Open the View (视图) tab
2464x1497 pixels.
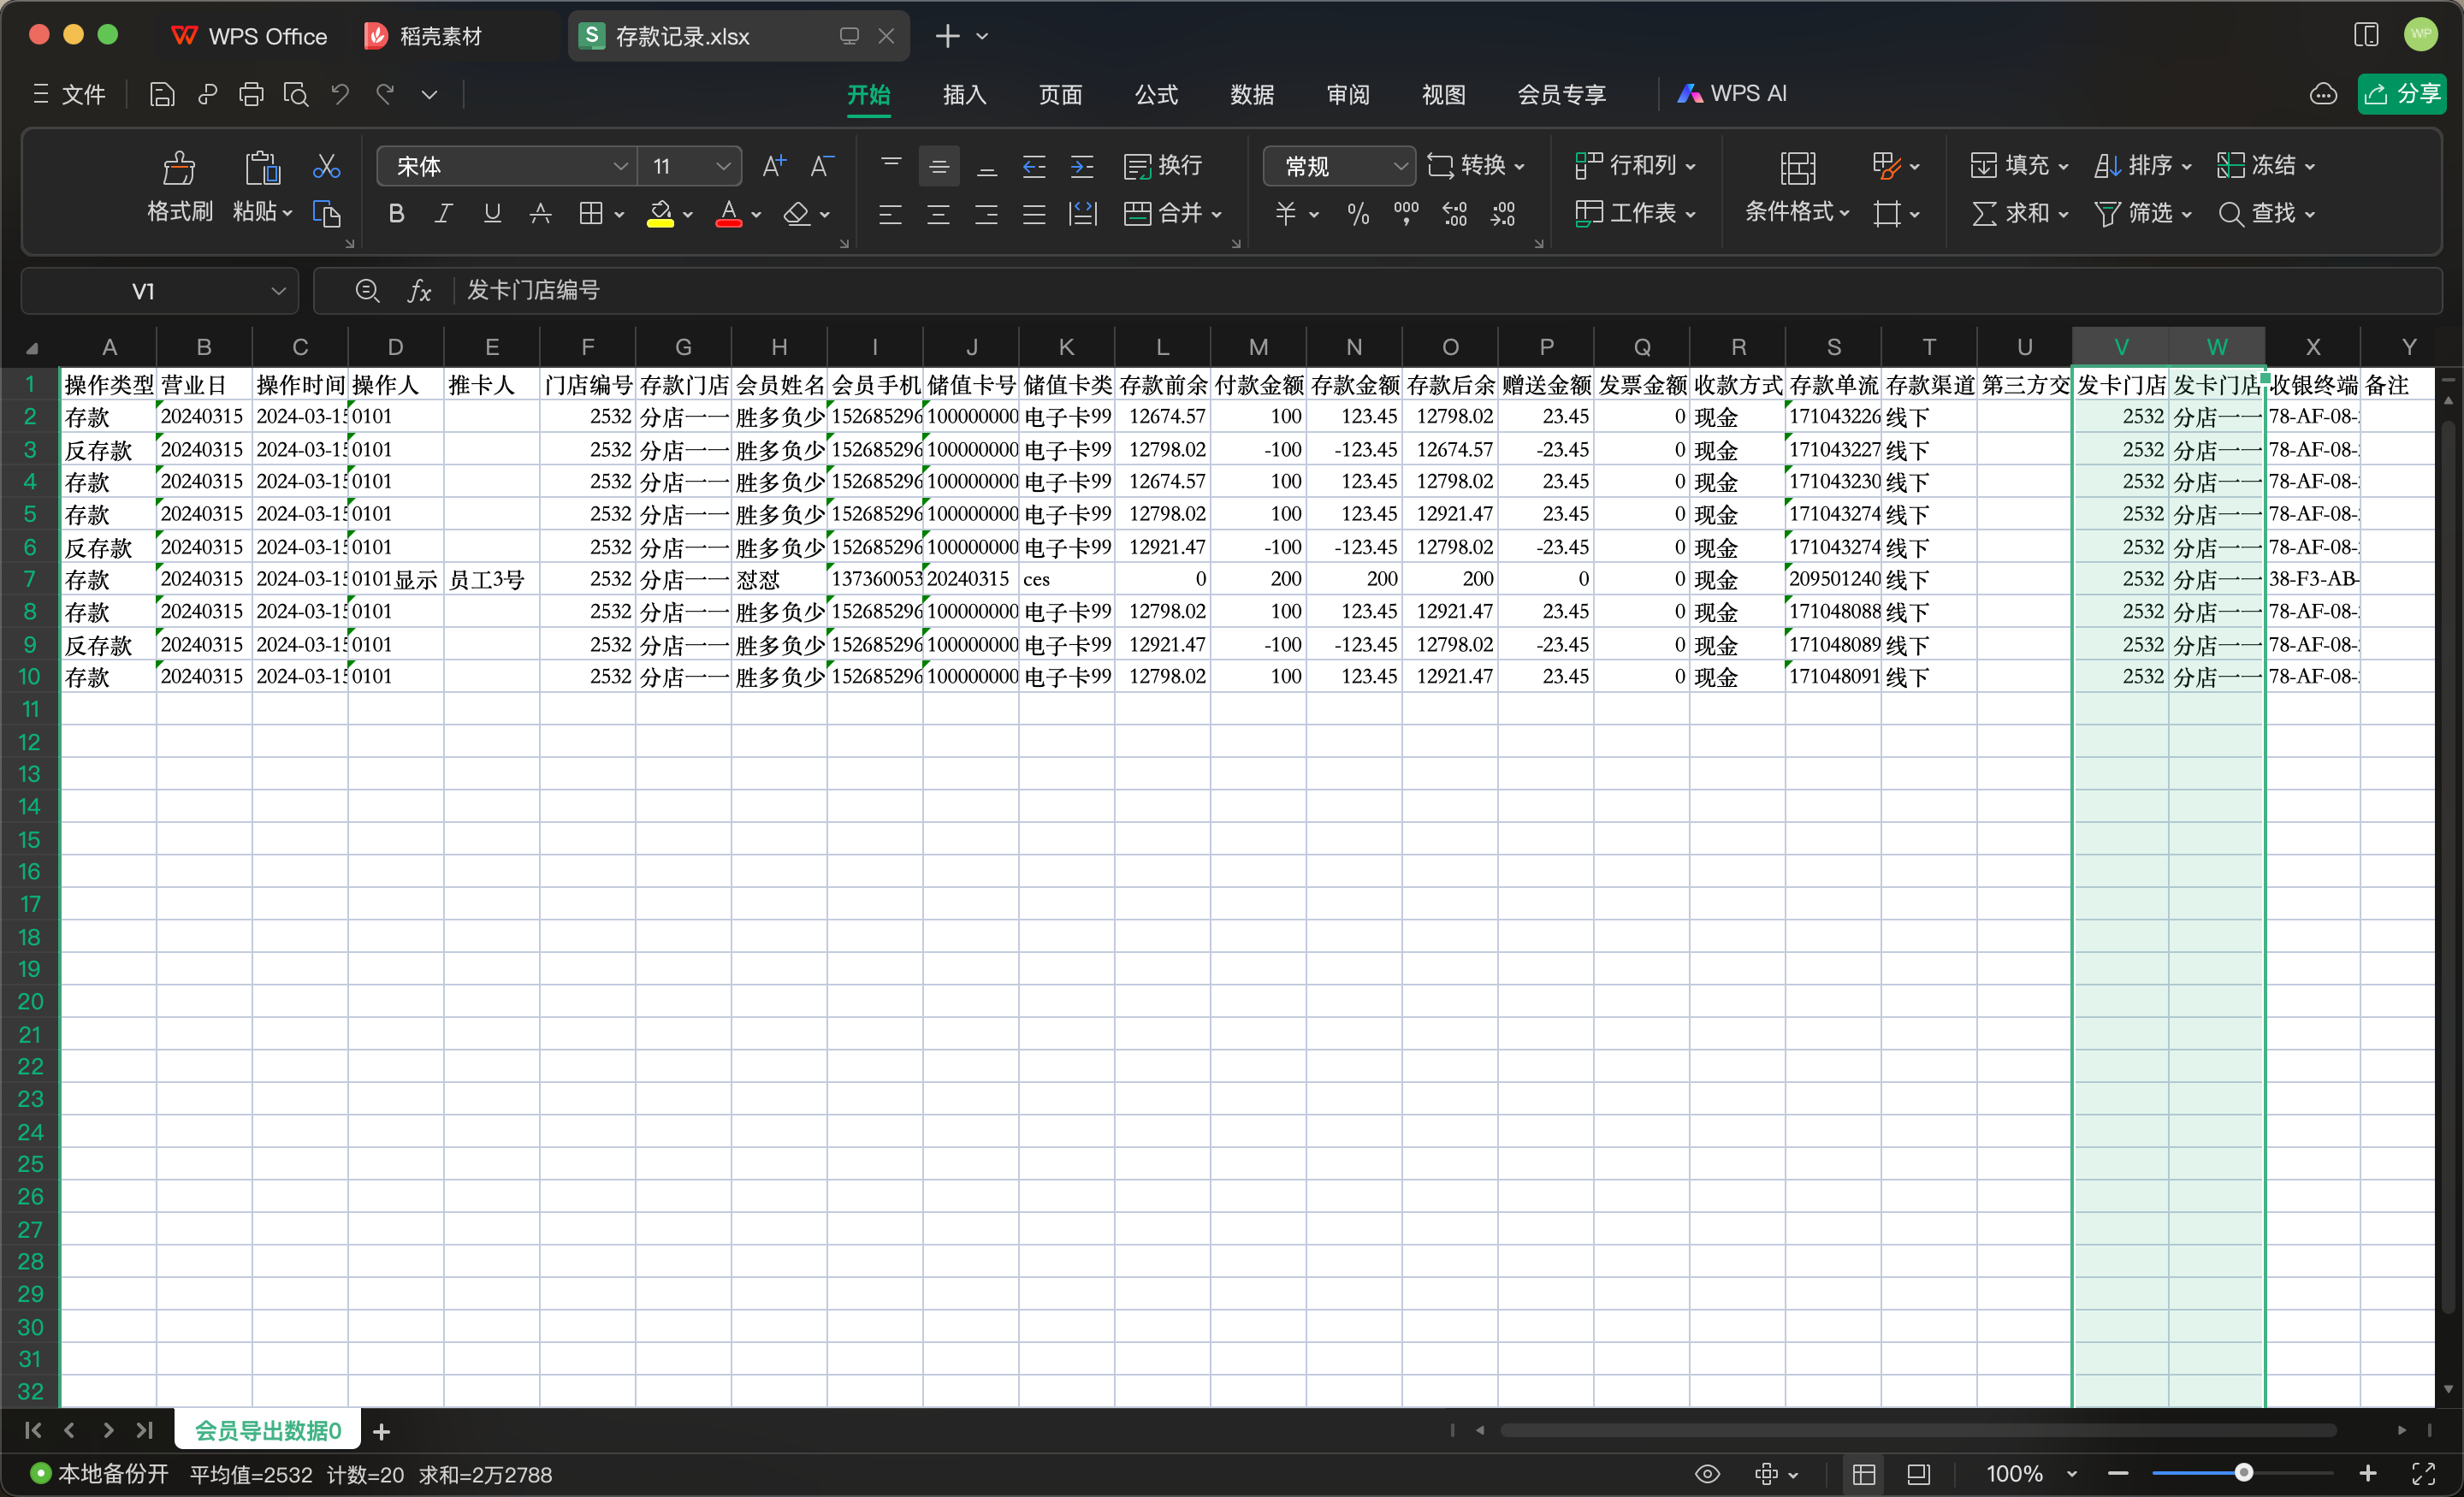click(1443, 94)
